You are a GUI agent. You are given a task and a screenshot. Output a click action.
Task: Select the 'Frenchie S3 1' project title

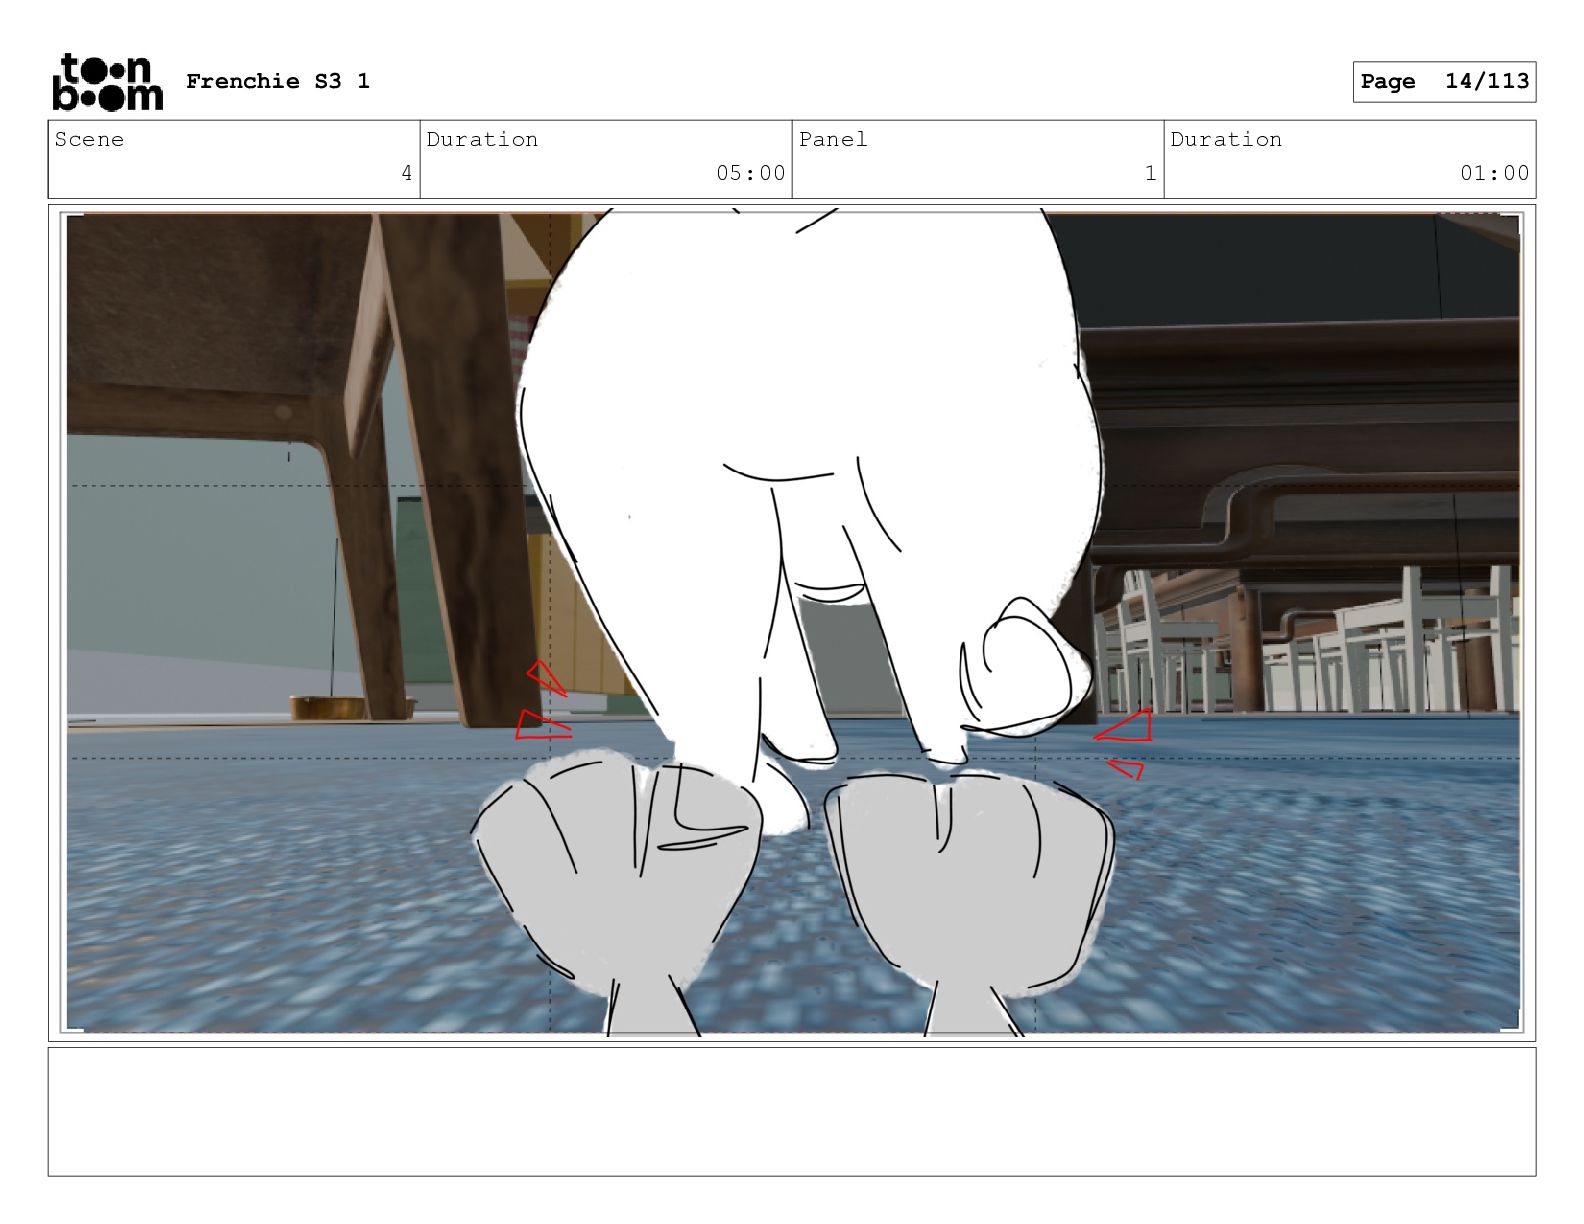point(278,81)
